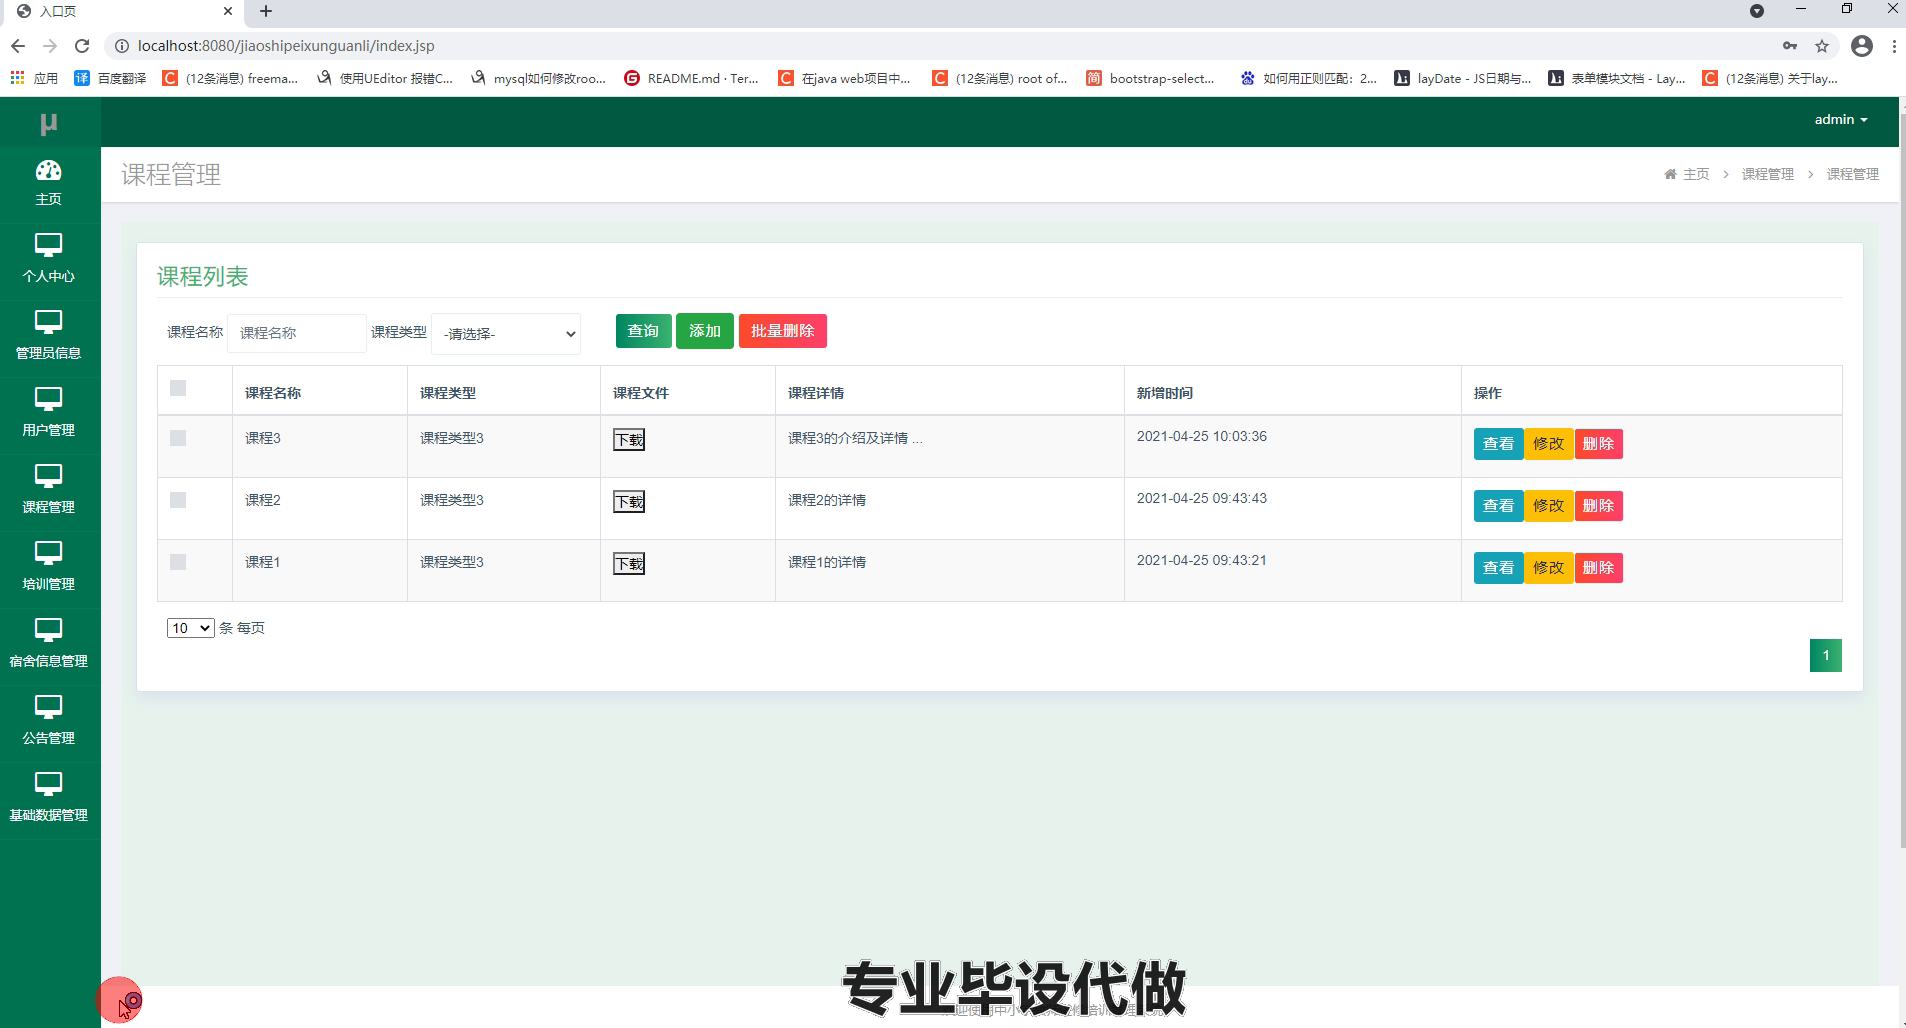Check the checkbox for 课程2 row
The image size is (1906, 1028).
[x=178, y=500]
